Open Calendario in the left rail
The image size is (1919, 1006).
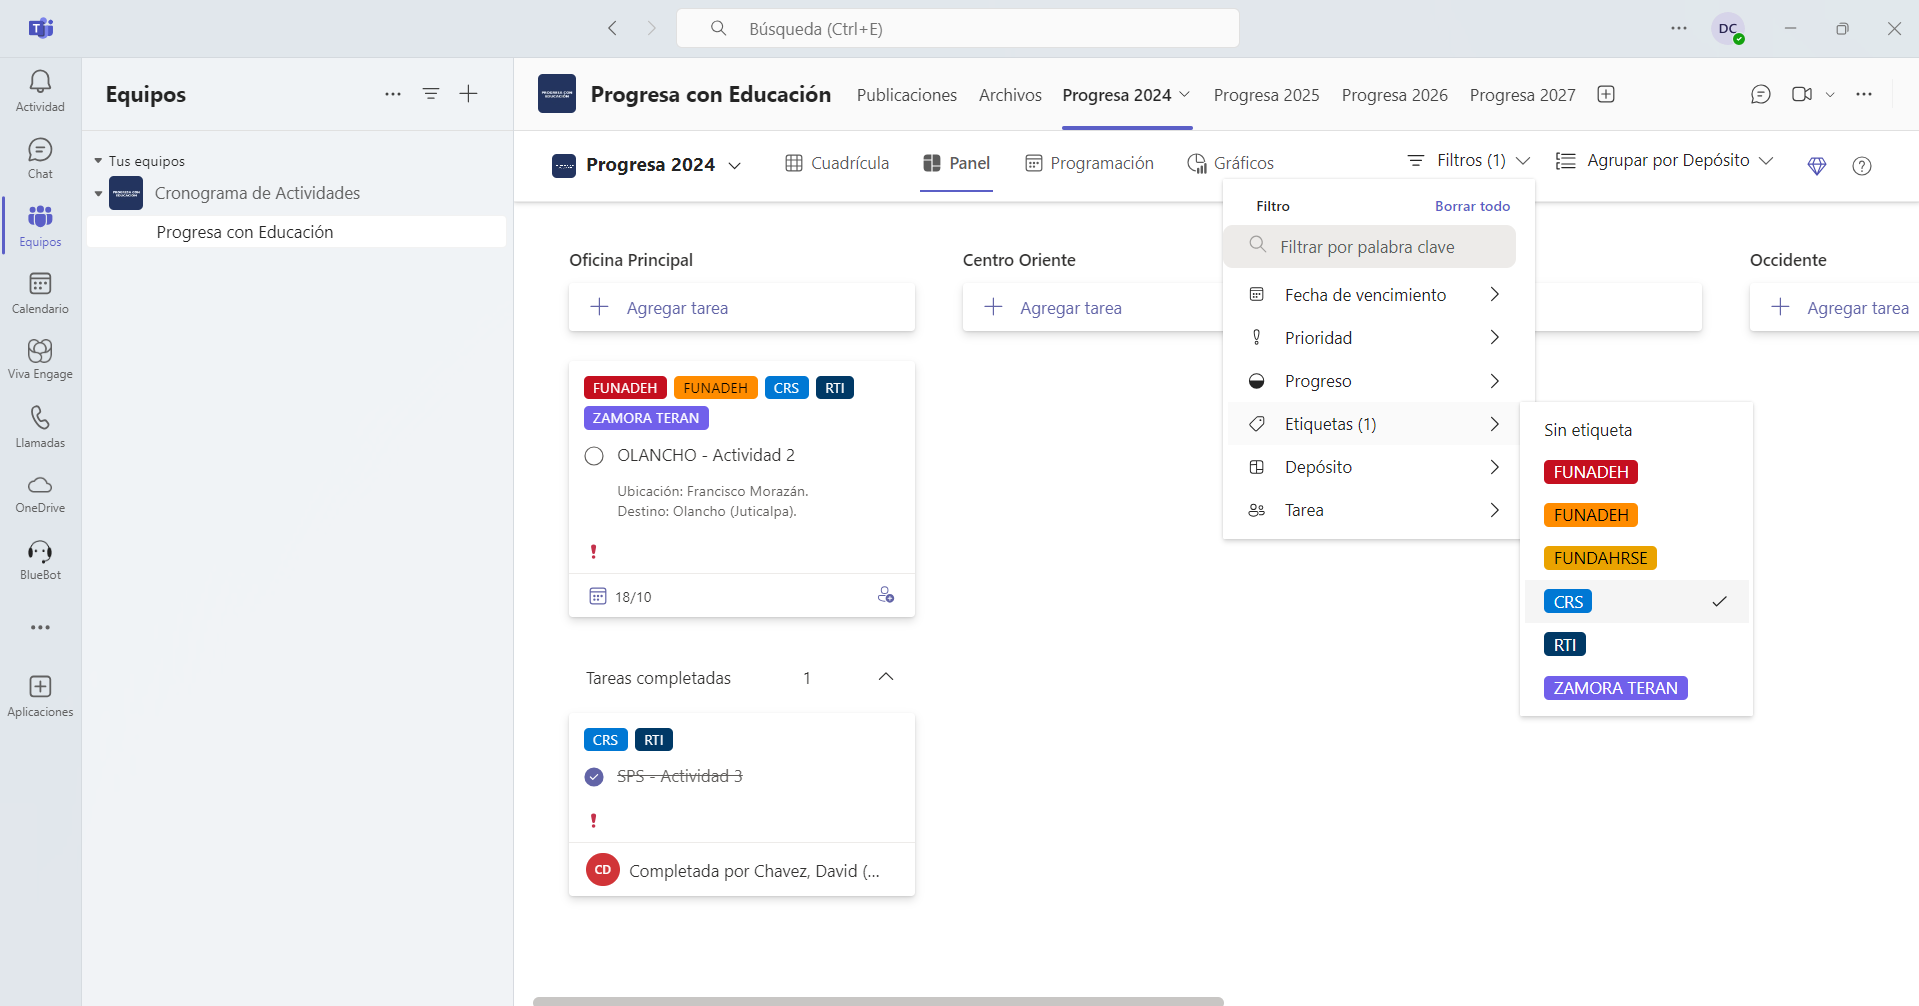pos(40,293)
